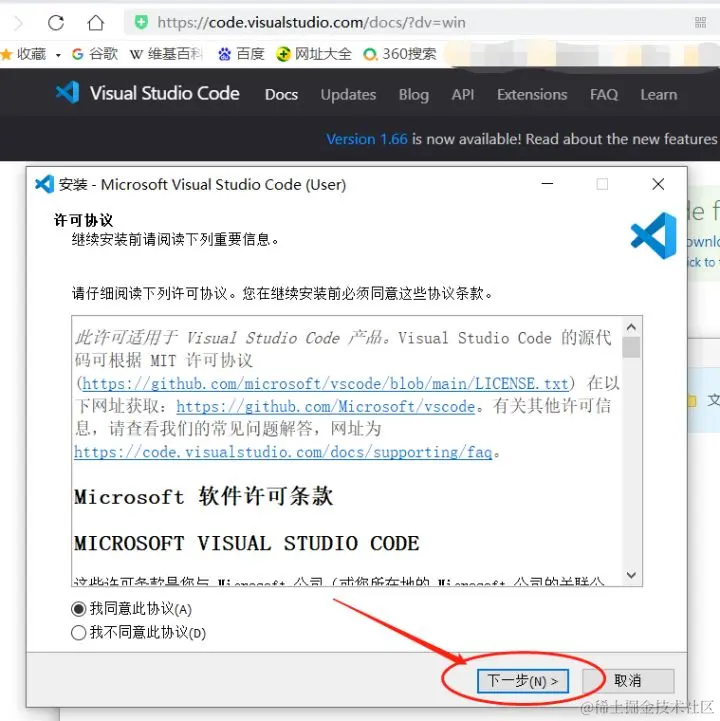
Task: Open the 360搜索 bookmark
Action: tap(400, 54)
